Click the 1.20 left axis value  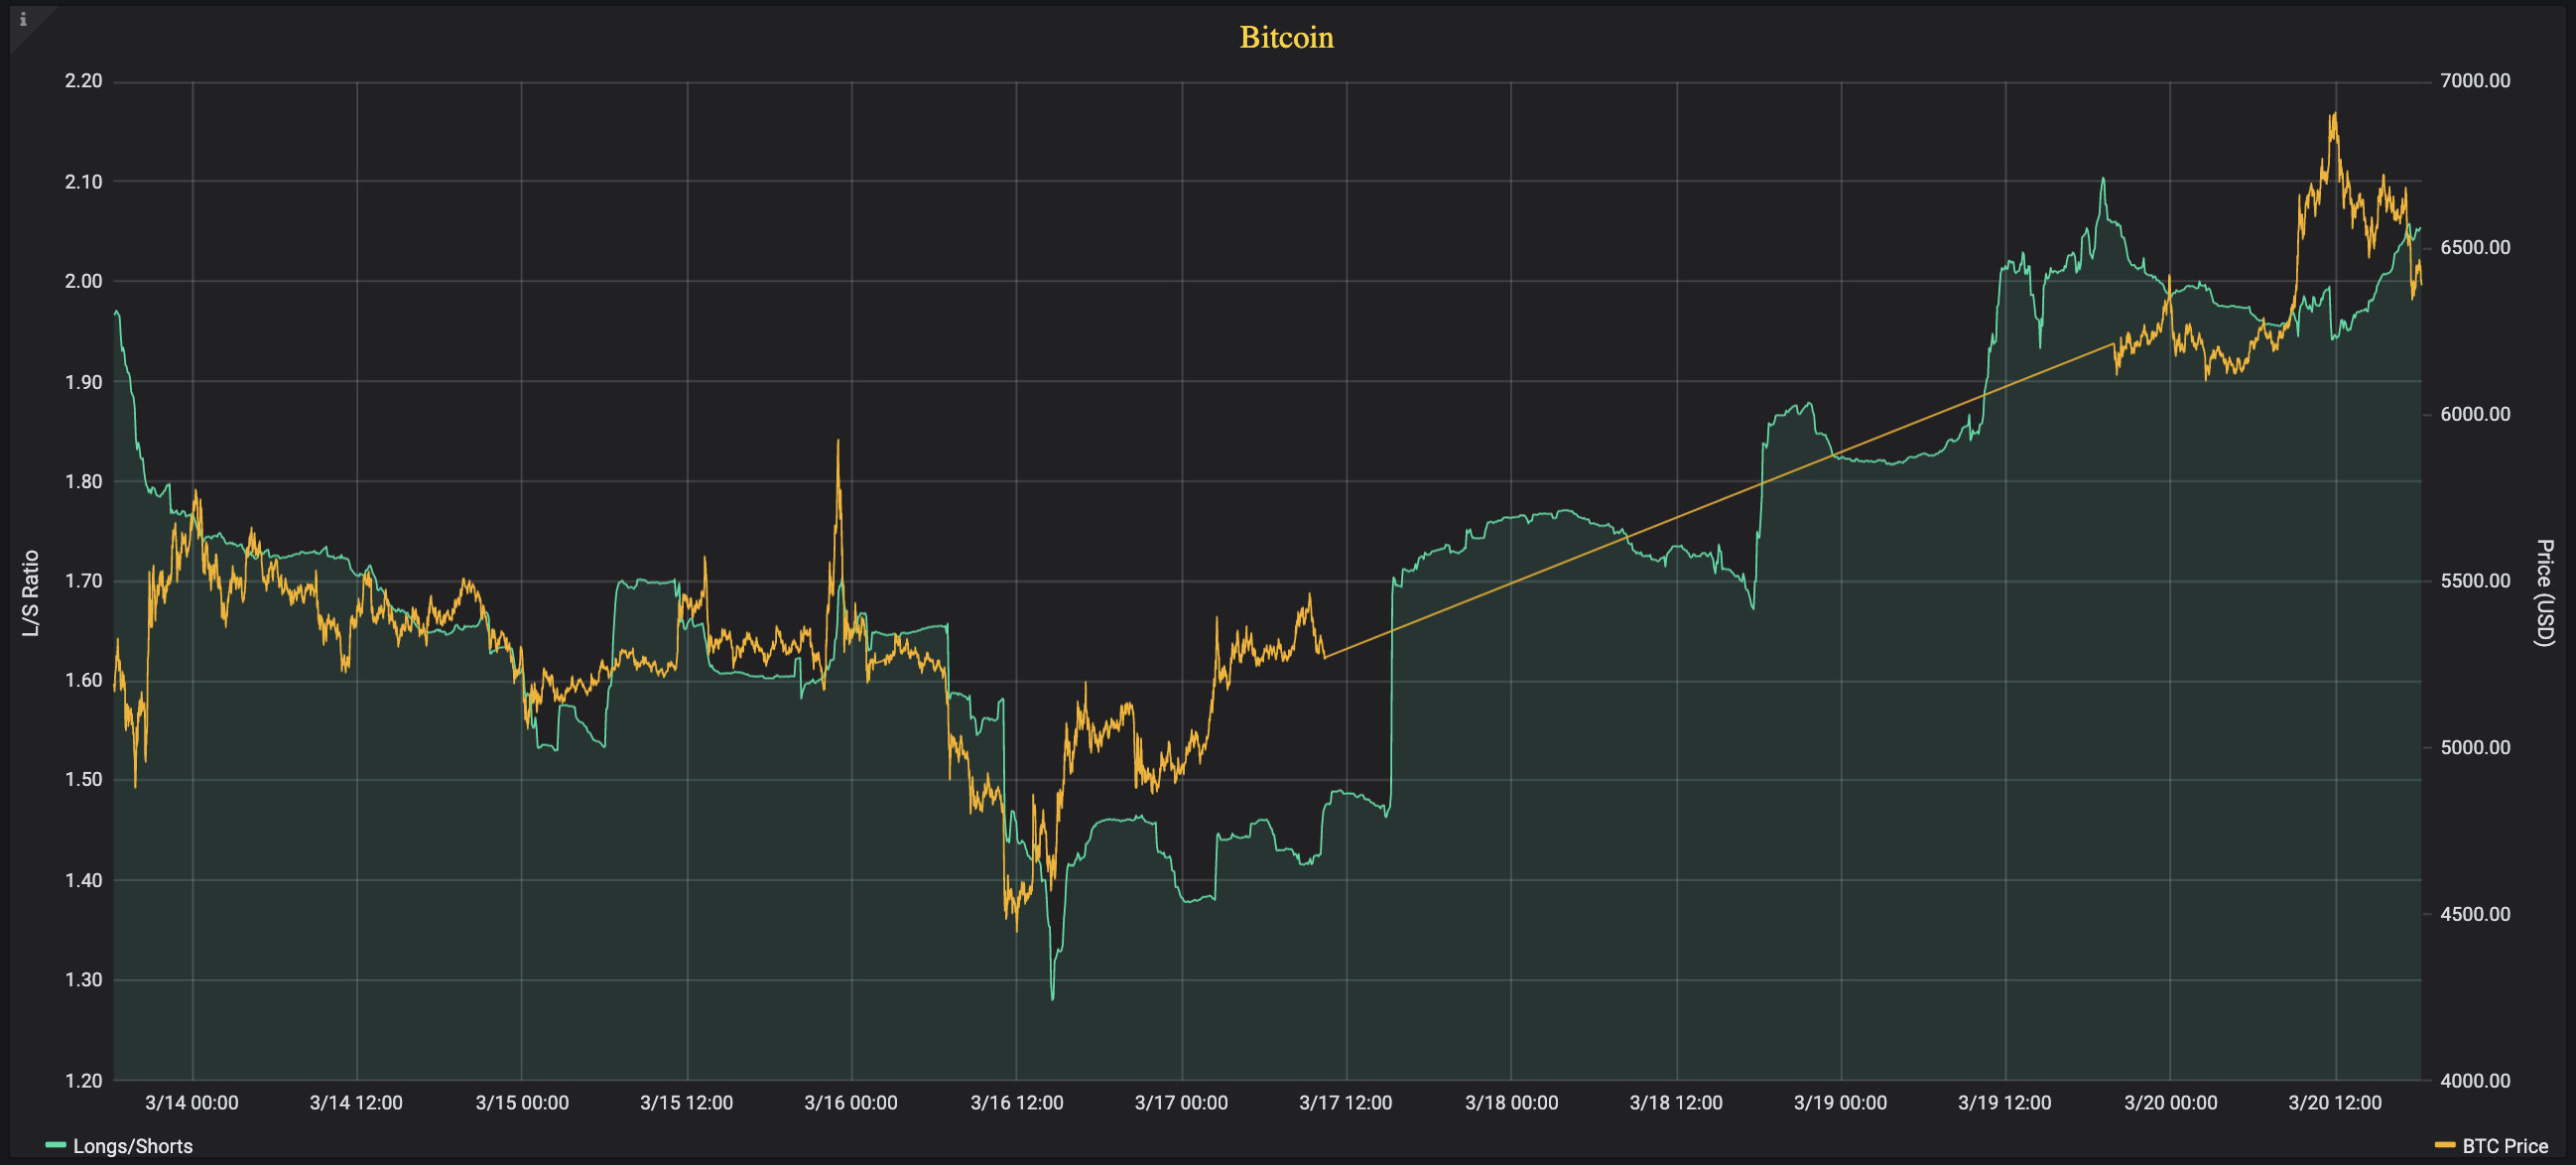(x=84, y=1080)
